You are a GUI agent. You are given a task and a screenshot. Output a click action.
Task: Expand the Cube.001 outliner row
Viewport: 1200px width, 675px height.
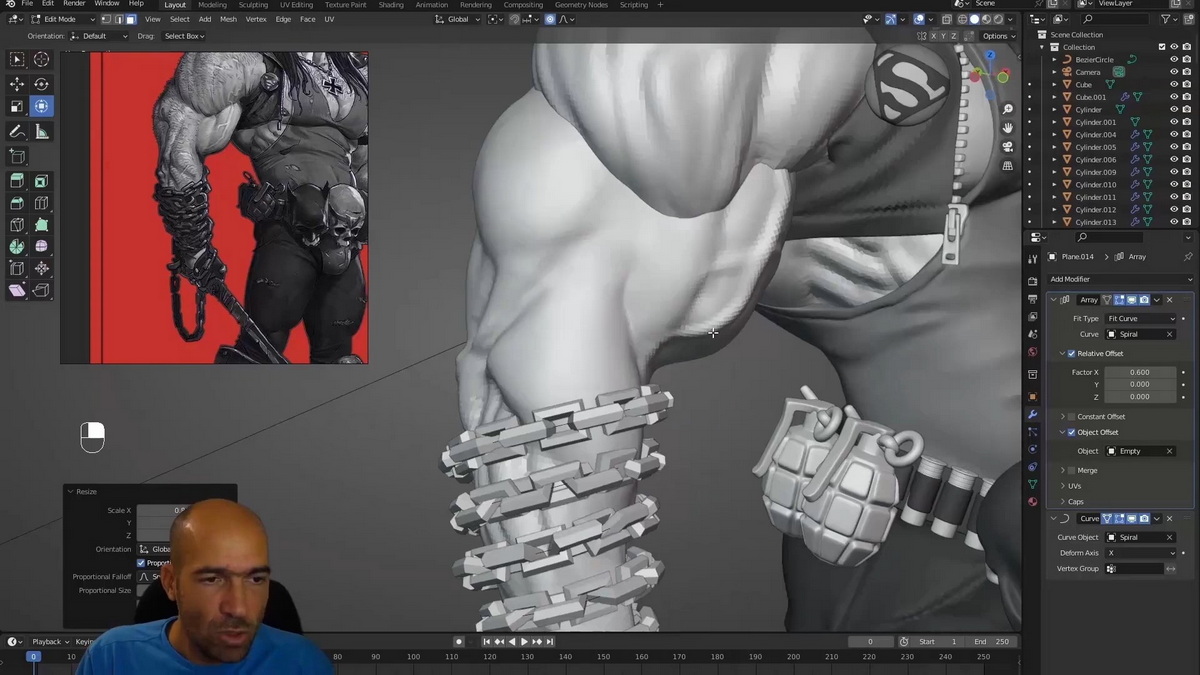click(x=1054, y=97)
